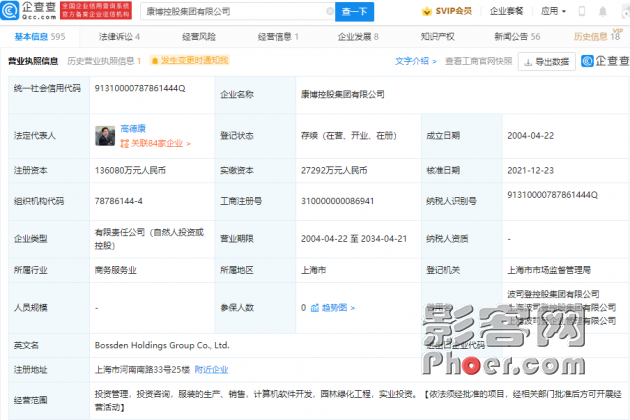The height and width of the screenshot is (420, 630).
Task: Select English name Bossden Holdings Group Co., Ltd.
Action: (x=162, y=346)
